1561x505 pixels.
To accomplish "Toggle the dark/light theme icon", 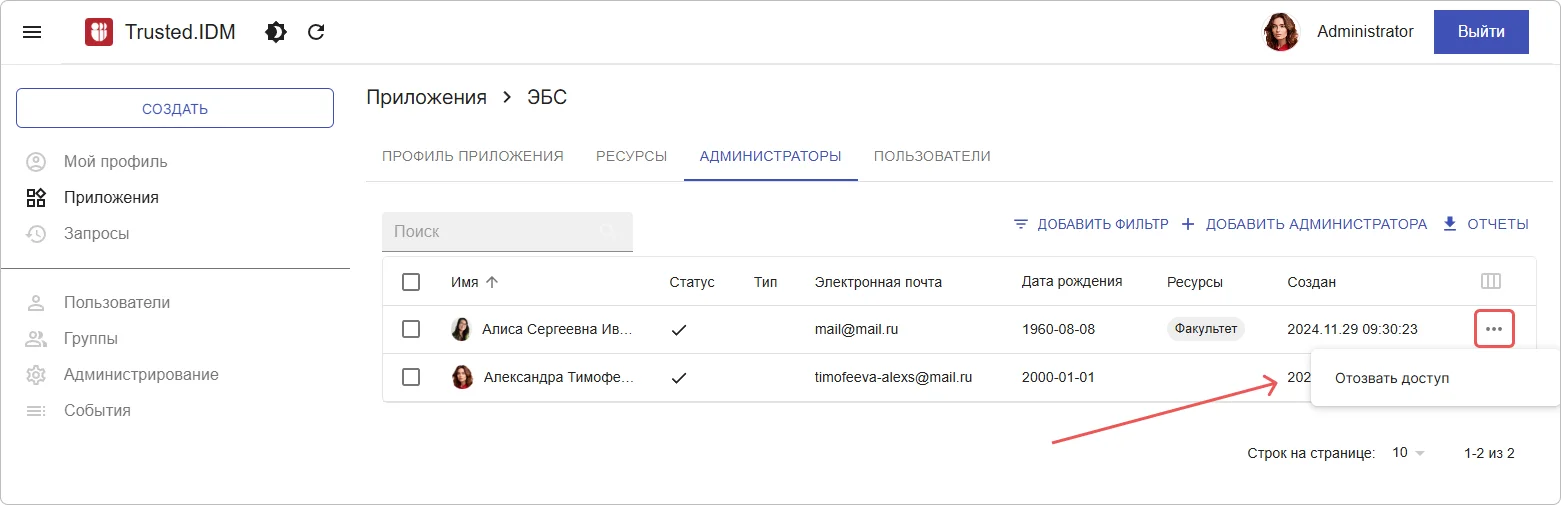I will [276, 32].
